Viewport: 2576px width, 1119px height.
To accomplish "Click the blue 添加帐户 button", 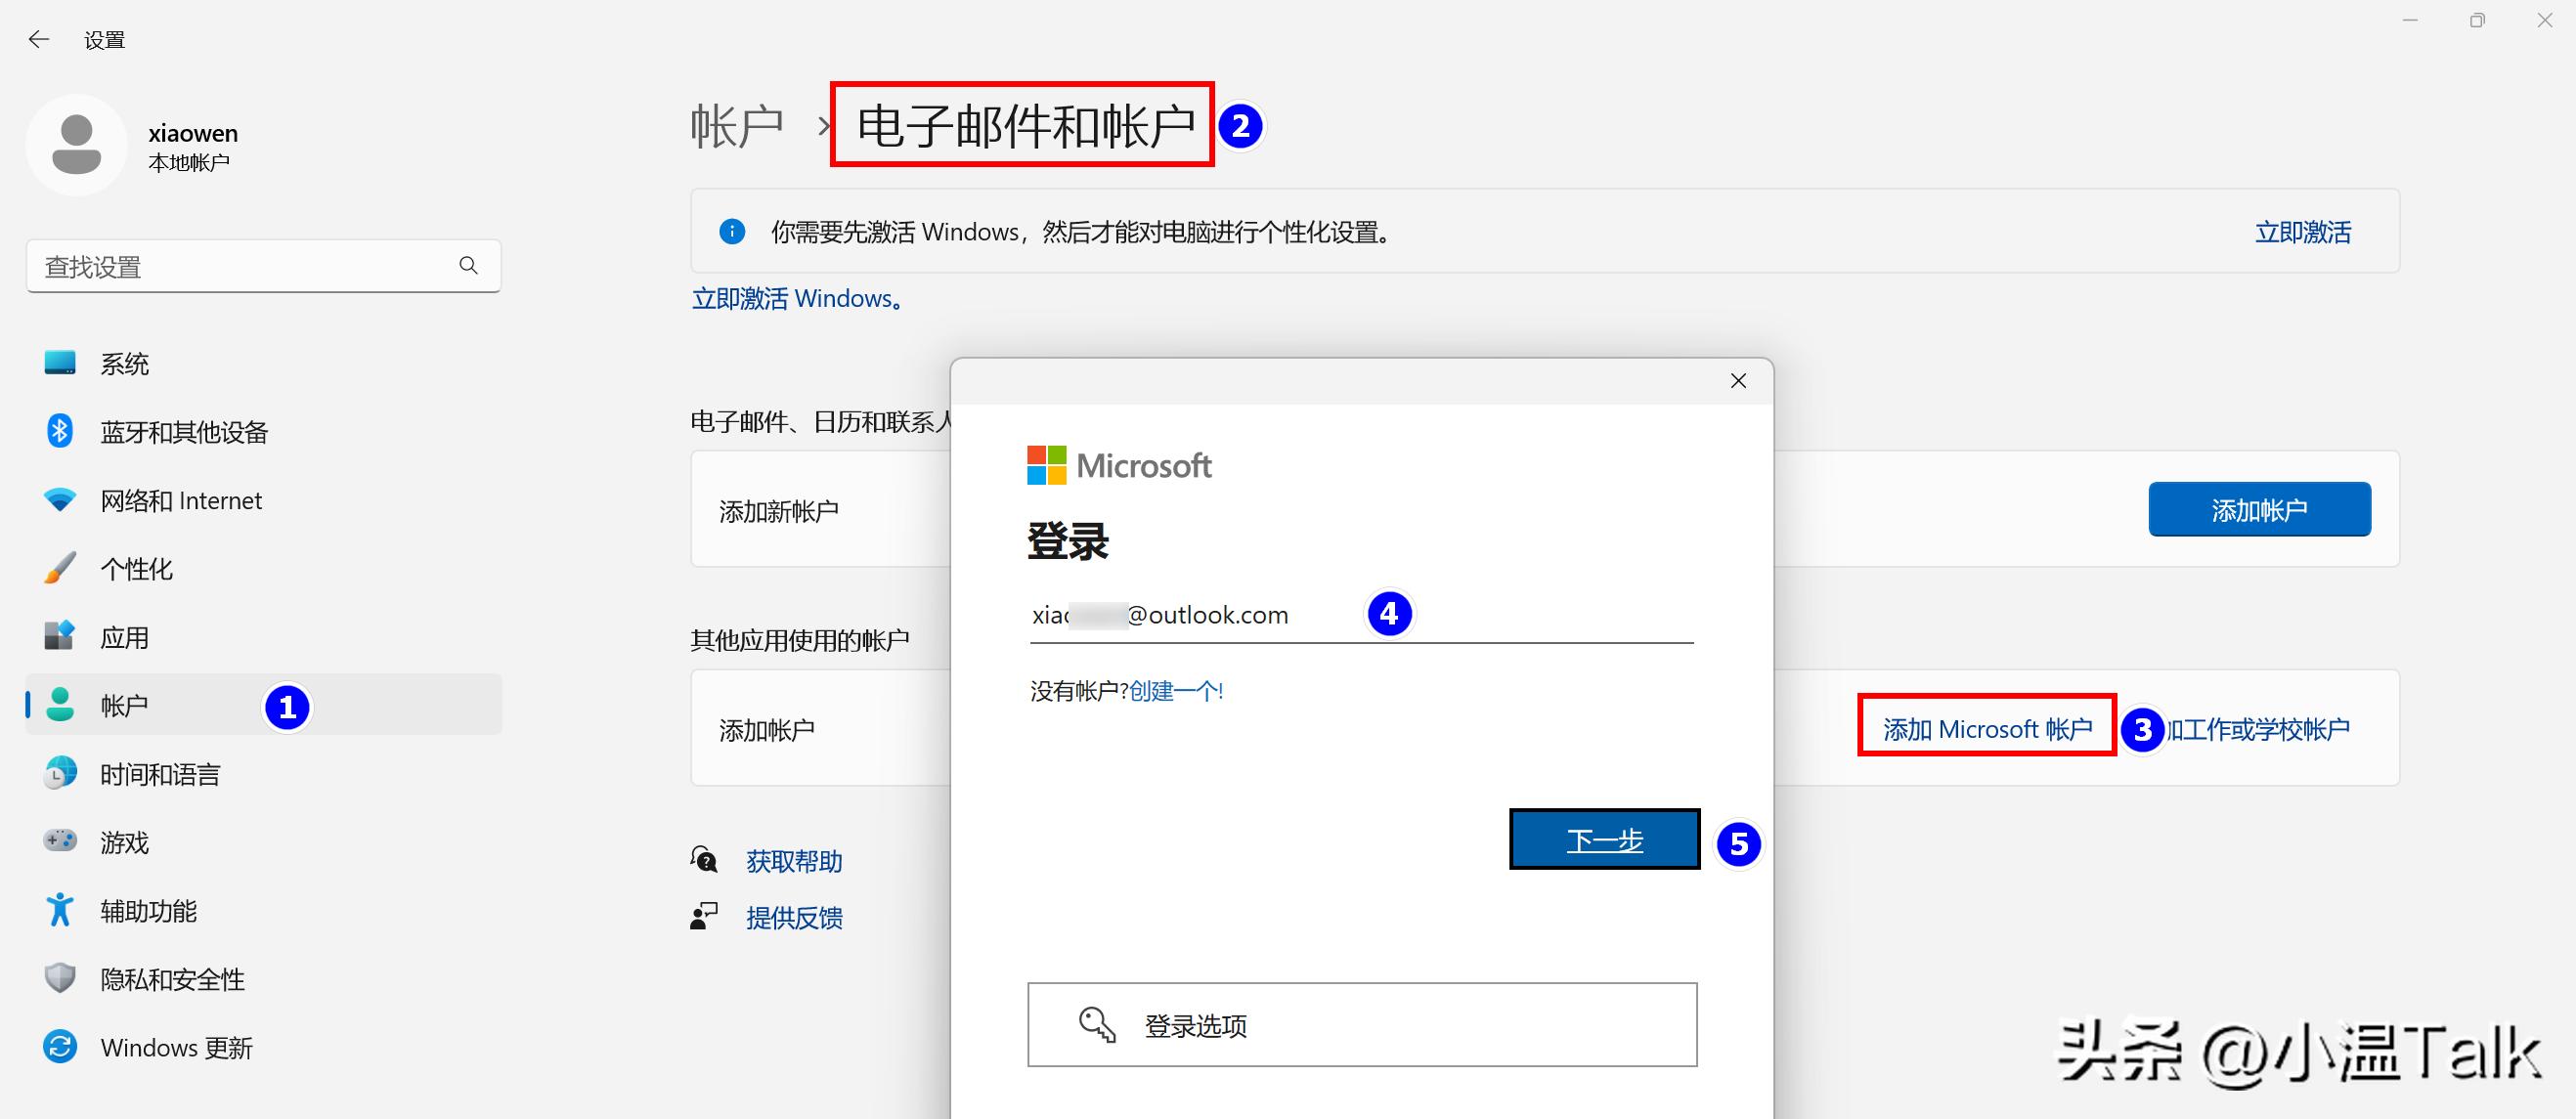I will (x=2259, y=509).
